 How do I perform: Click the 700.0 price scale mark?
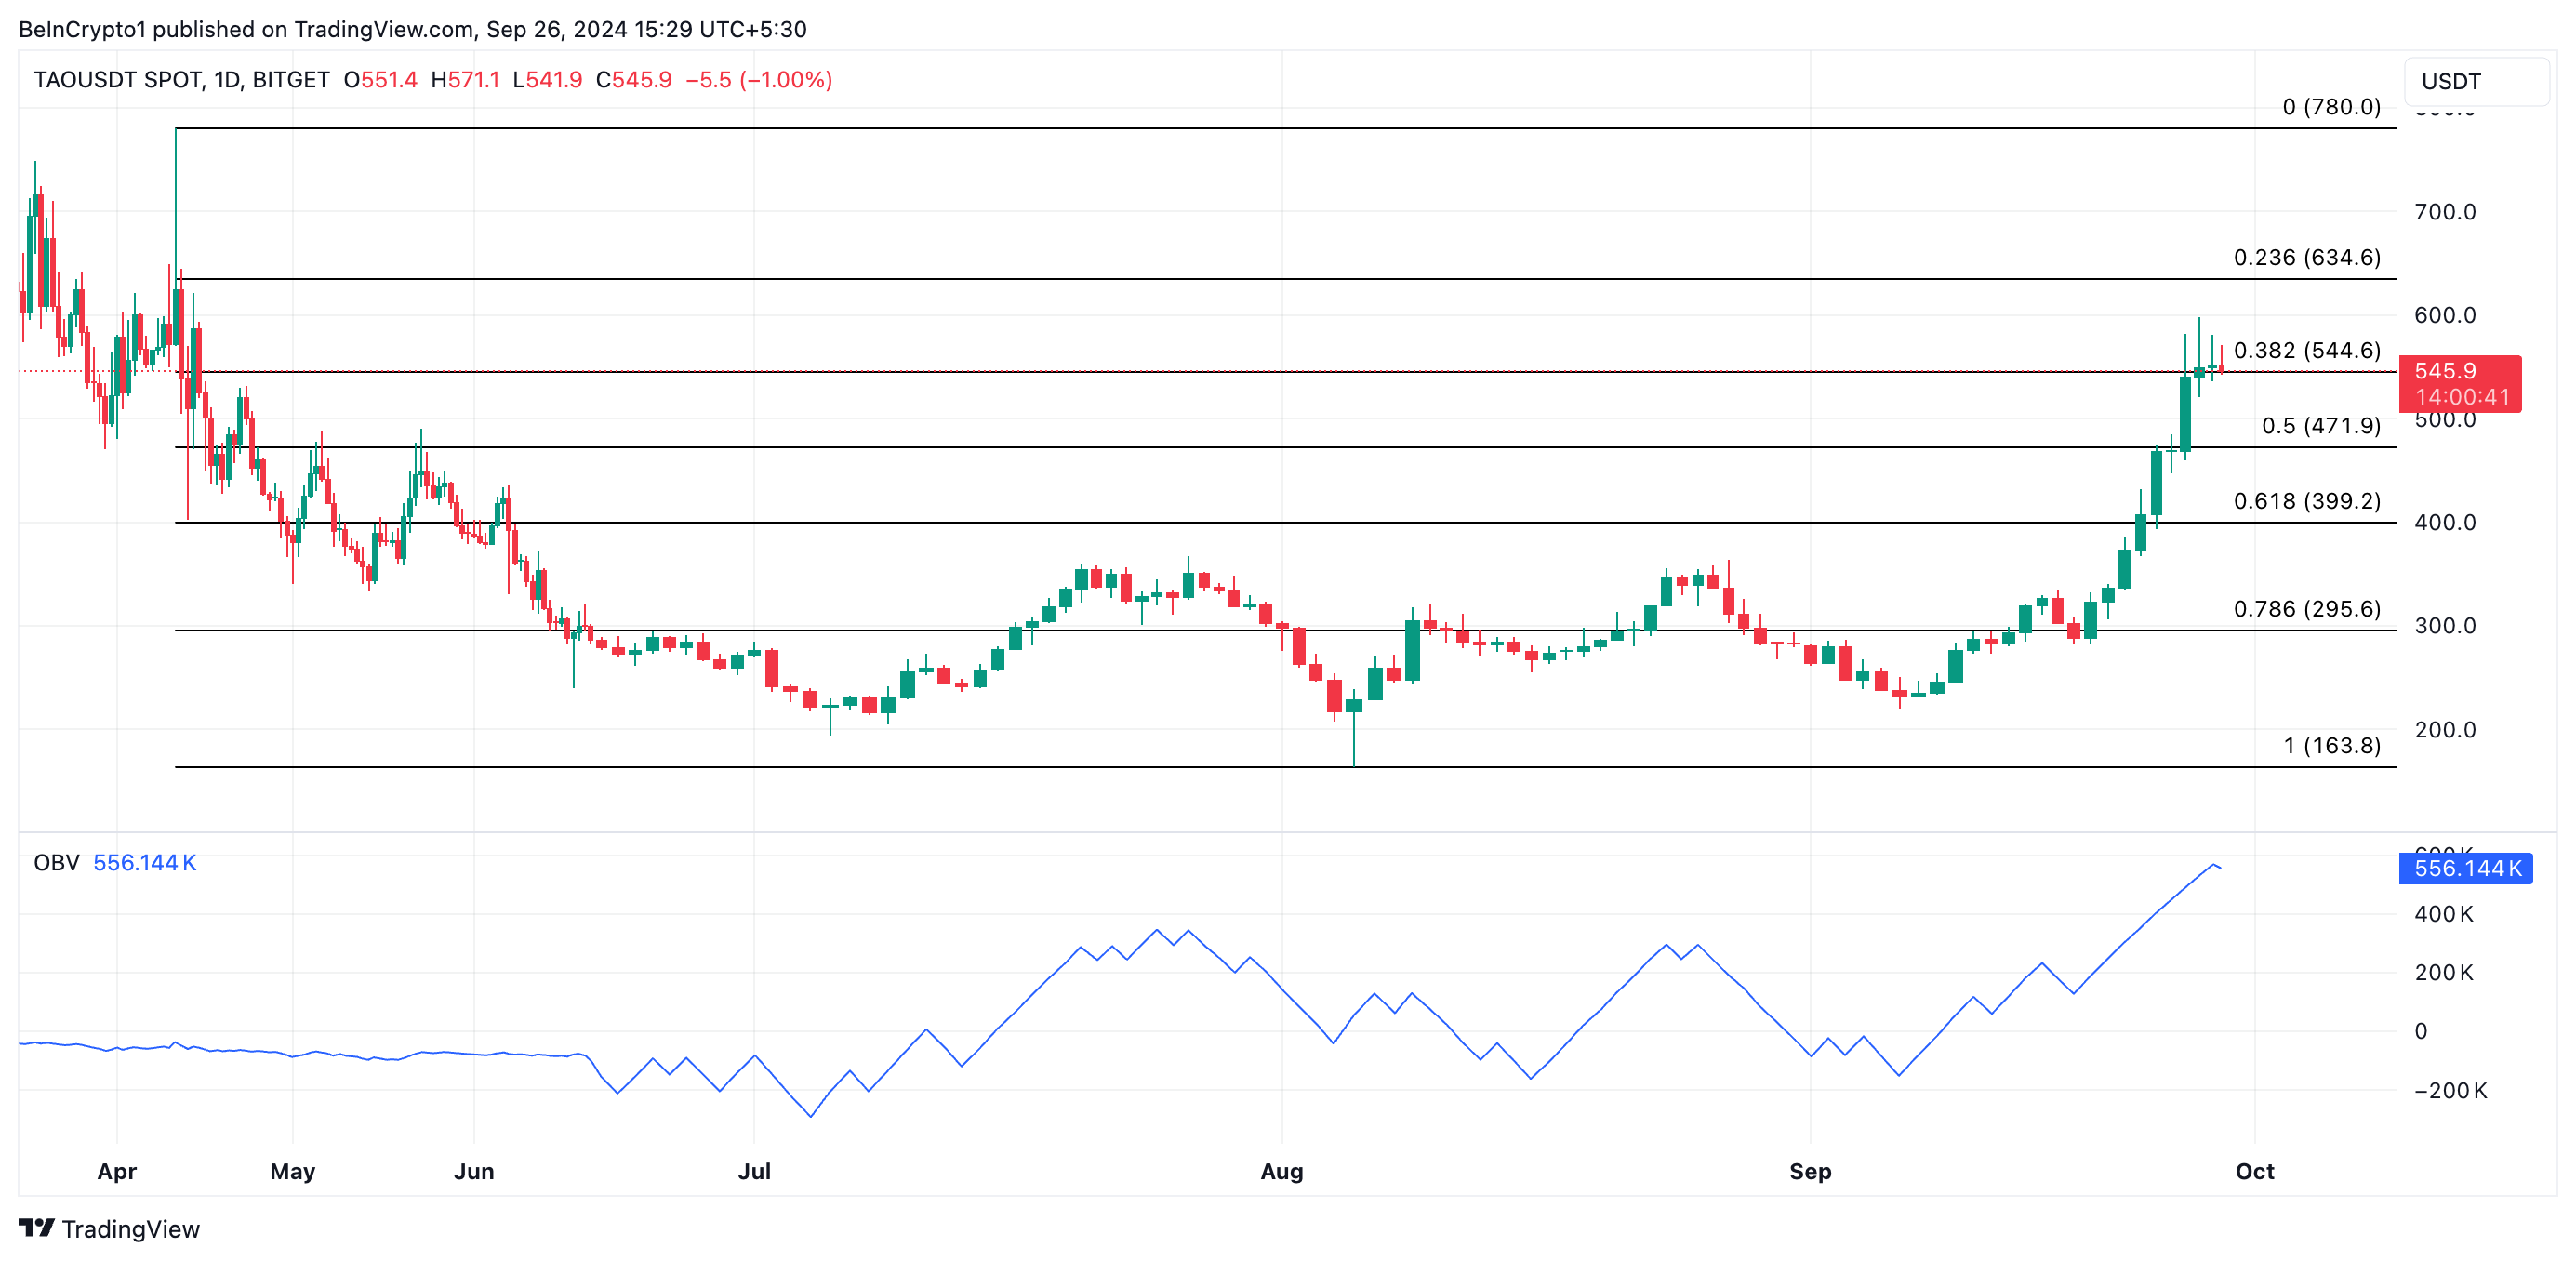click(2444, 211)
